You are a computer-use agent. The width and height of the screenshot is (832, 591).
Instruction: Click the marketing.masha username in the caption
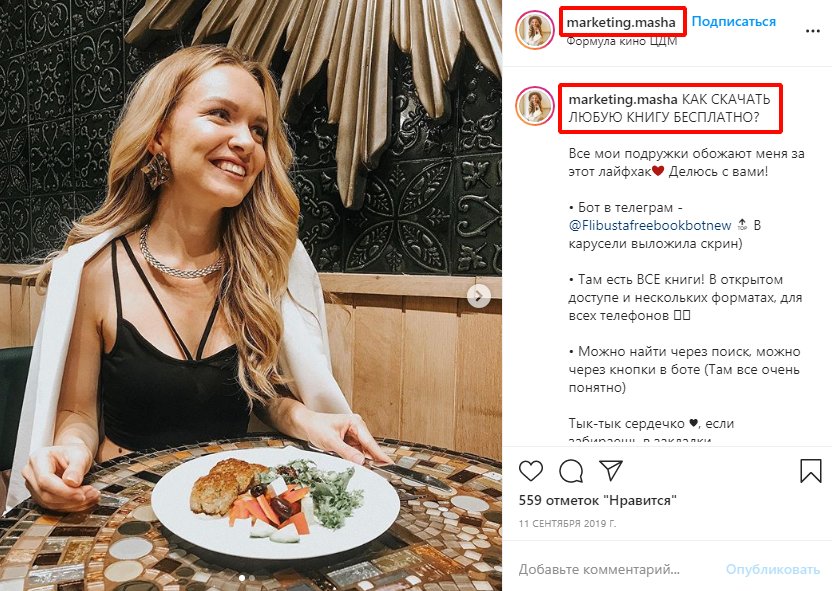(622, 99)
